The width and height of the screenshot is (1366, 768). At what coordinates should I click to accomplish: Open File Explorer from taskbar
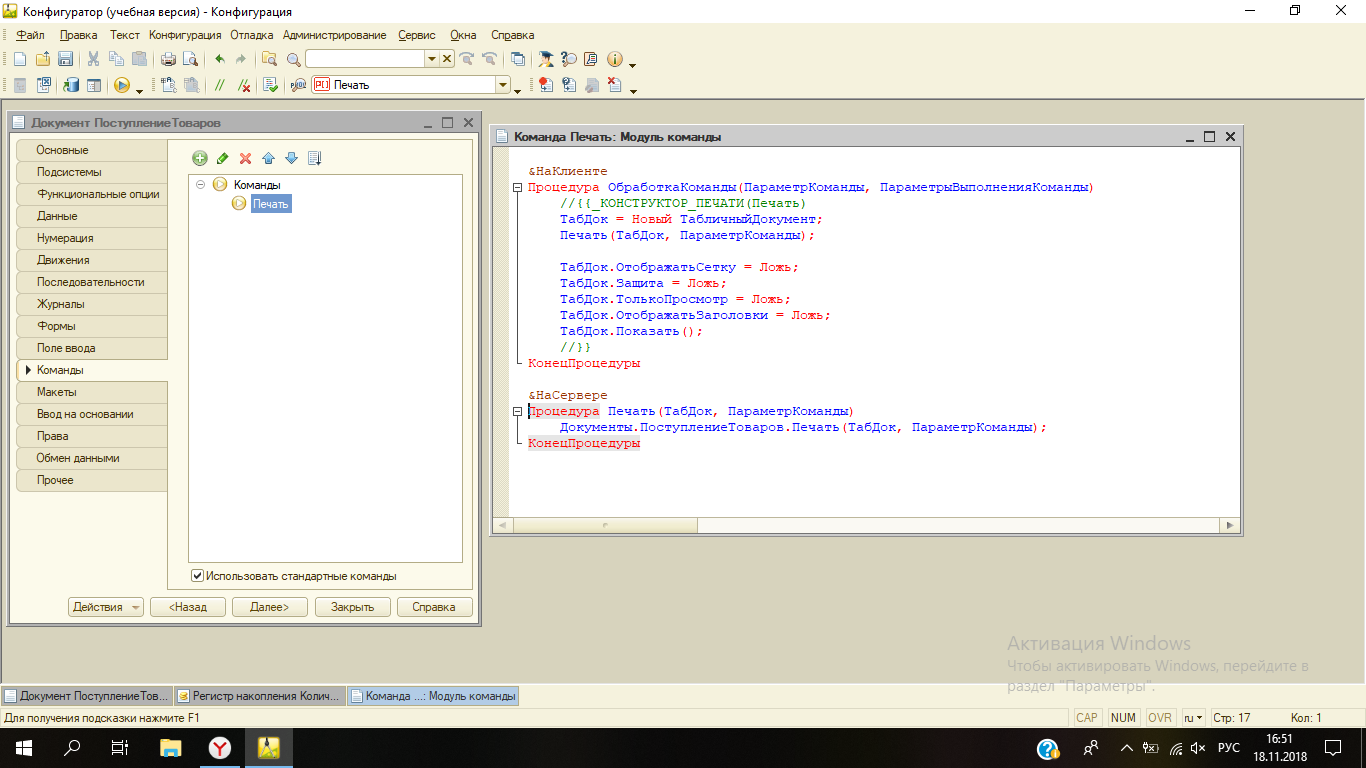171,748
